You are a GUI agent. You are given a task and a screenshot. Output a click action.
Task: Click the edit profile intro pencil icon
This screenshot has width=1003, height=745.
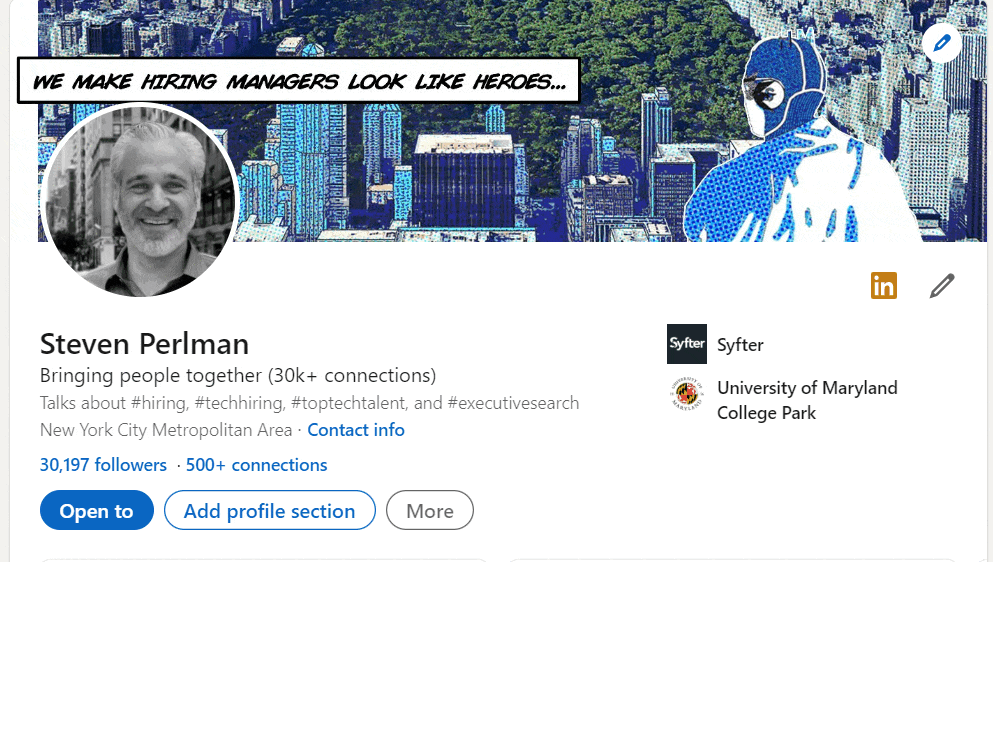[x=942, y=286]
